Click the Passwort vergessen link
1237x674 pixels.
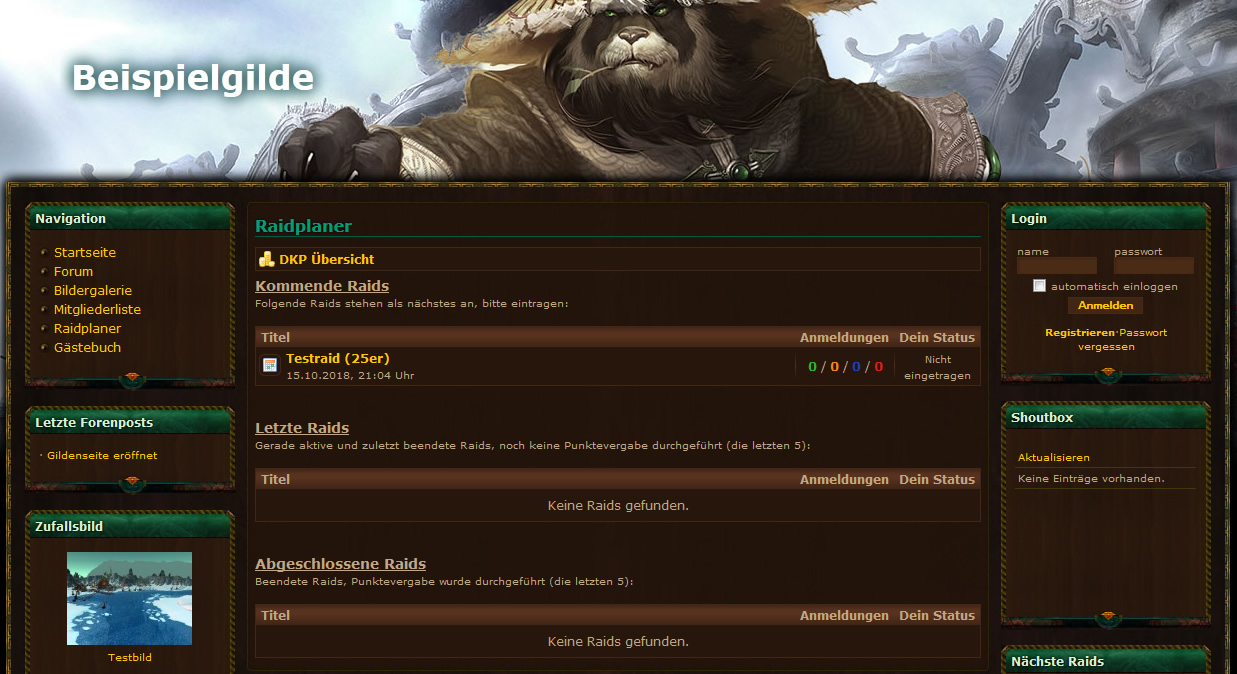click(x=1124, y=339)
